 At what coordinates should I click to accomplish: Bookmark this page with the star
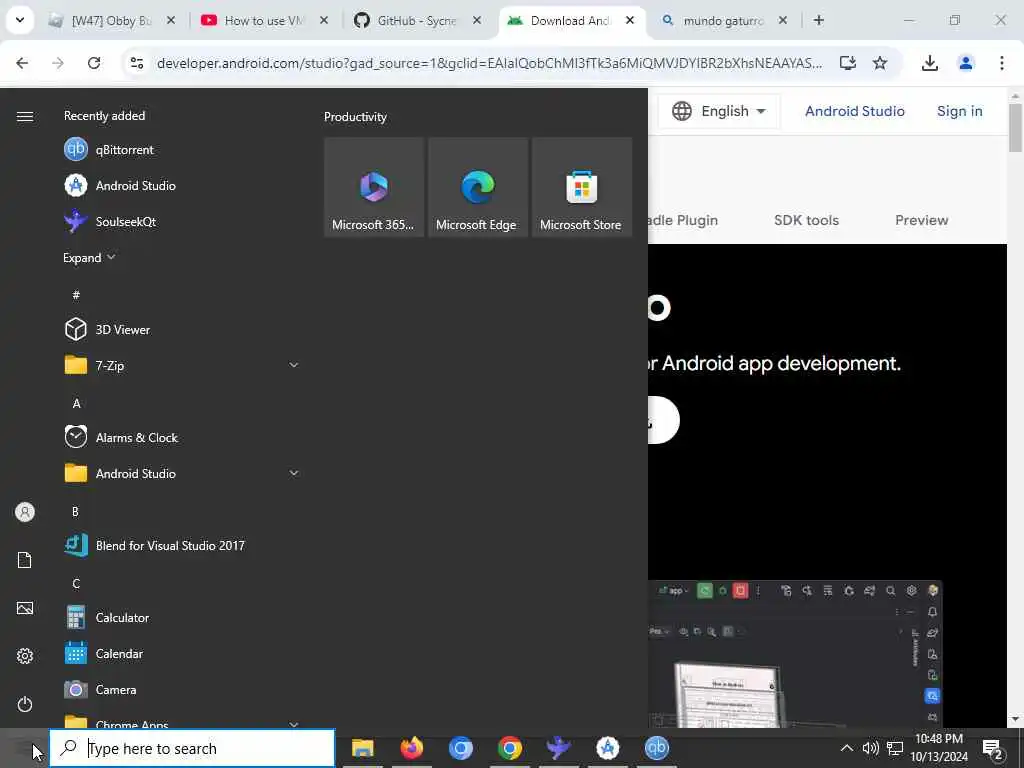880,63
